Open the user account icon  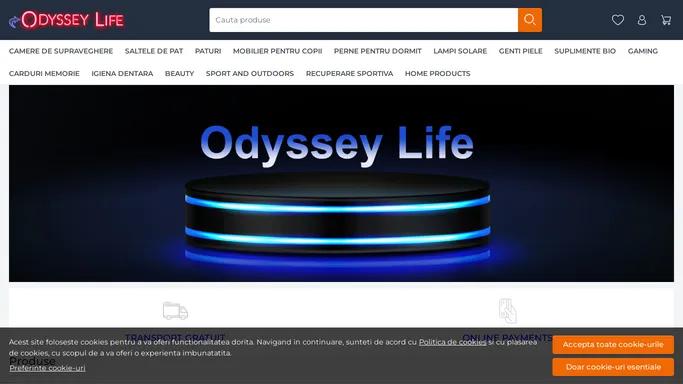coord(642,20)
